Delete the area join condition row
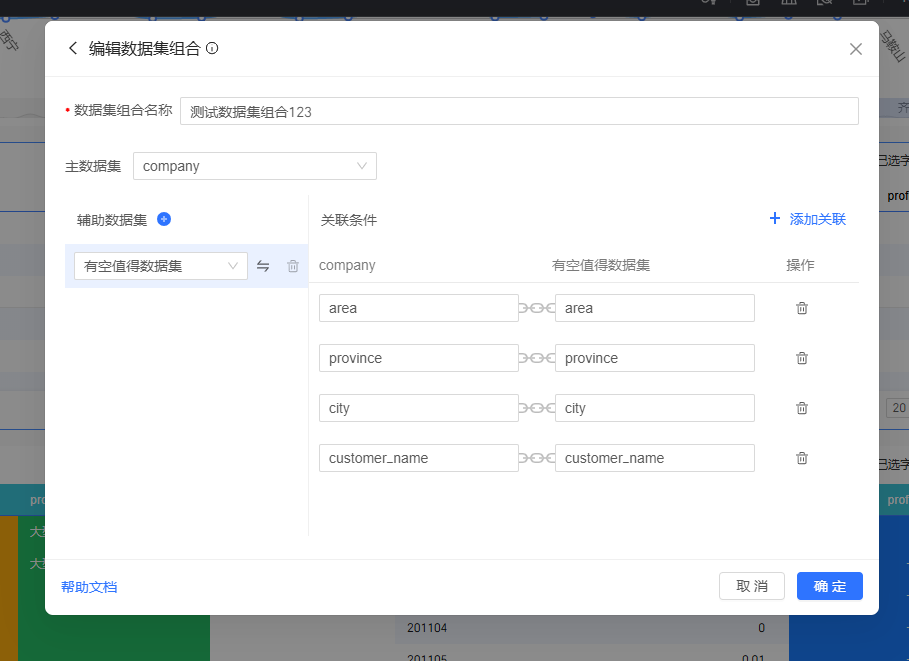The image size is (909, 661). (801, 308)
